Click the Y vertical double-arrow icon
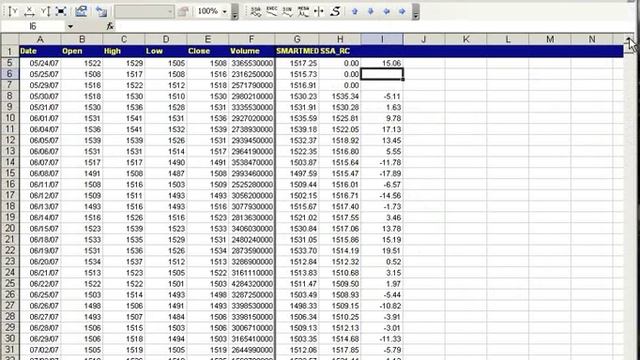Image resolution: width=640 pixels, height=360 pixels. pyautogui.click(x=45, y=11)
